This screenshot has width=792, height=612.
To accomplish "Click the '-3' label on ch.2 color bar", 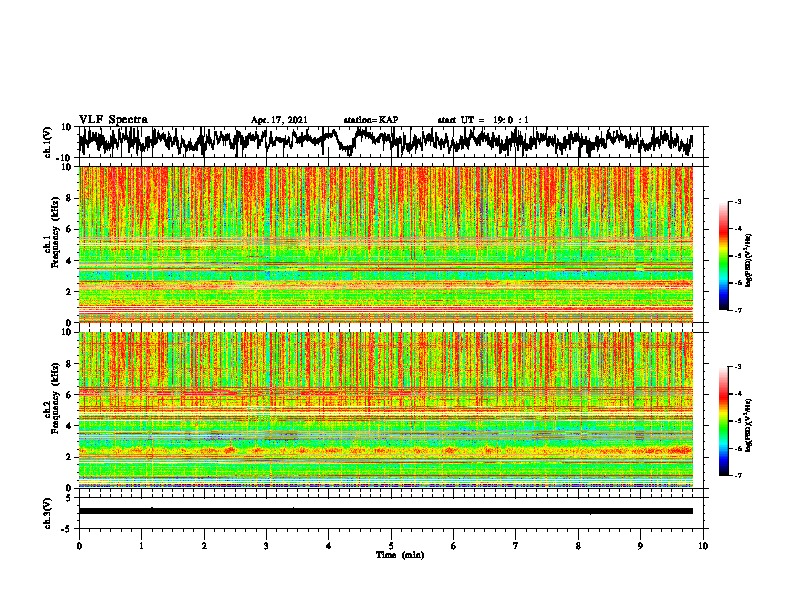I will coord(737,367).
